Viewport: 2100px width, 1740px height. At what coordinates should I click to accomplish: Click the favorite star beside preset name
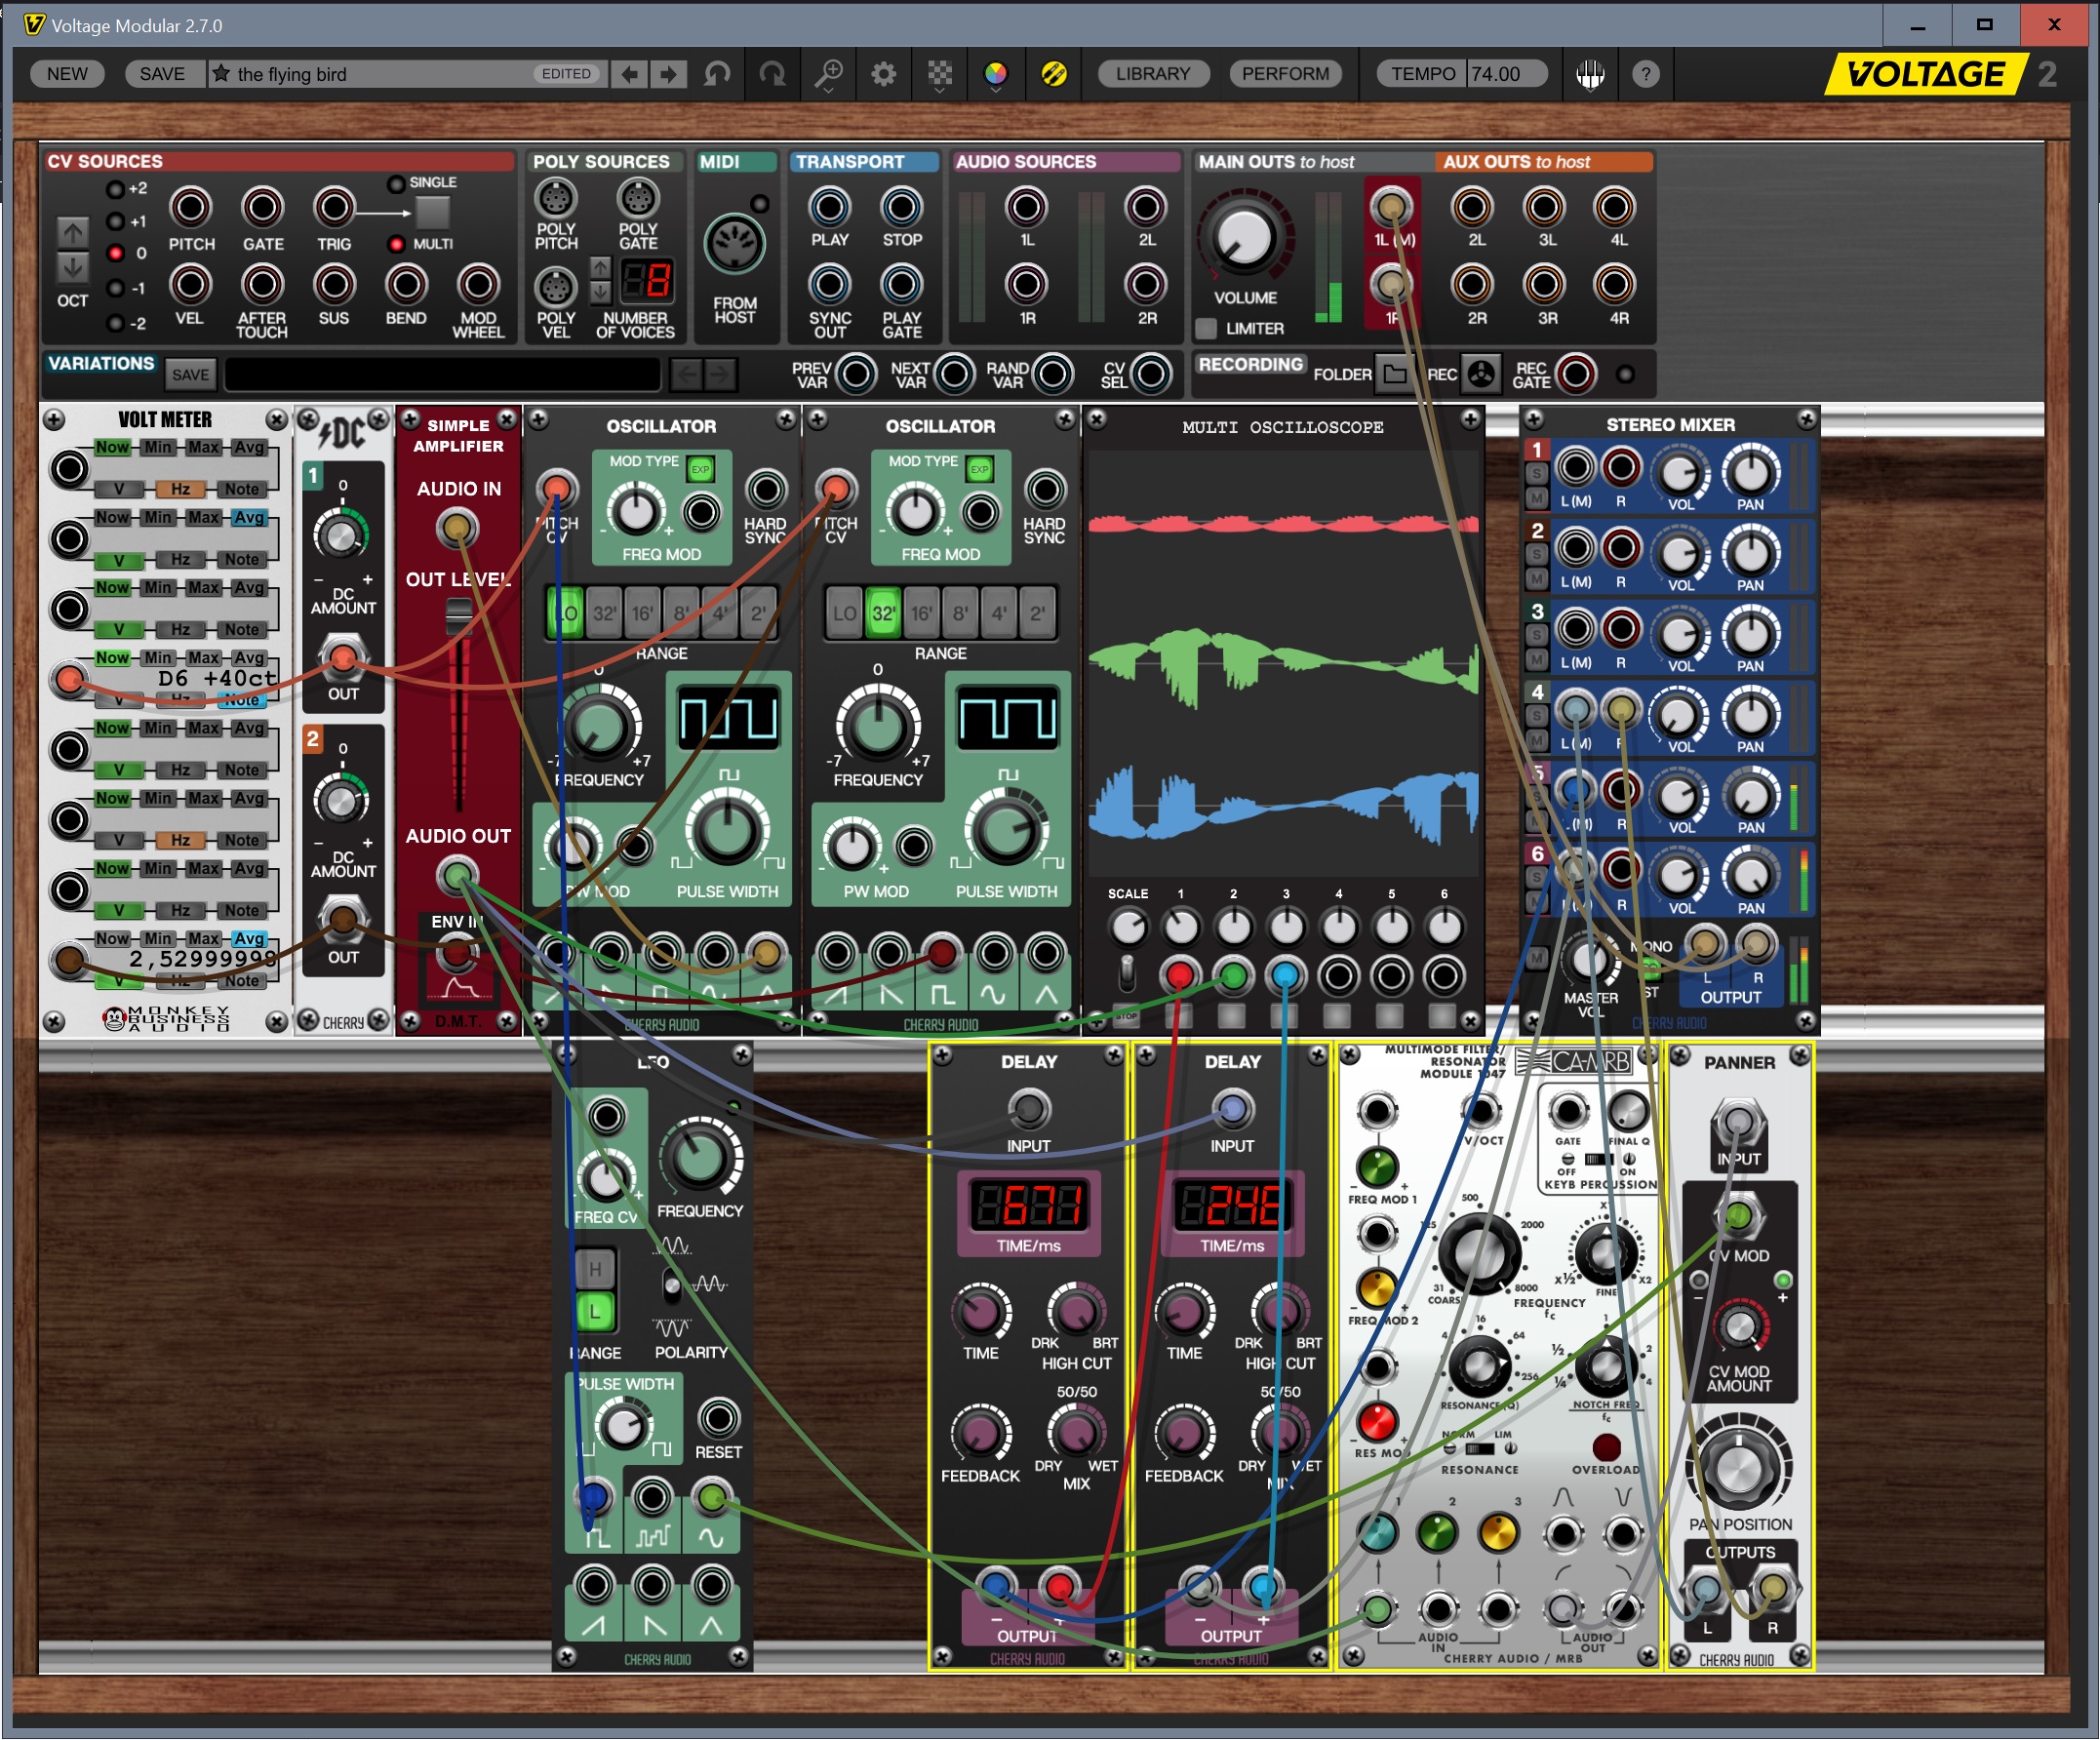tap(222, 74)
